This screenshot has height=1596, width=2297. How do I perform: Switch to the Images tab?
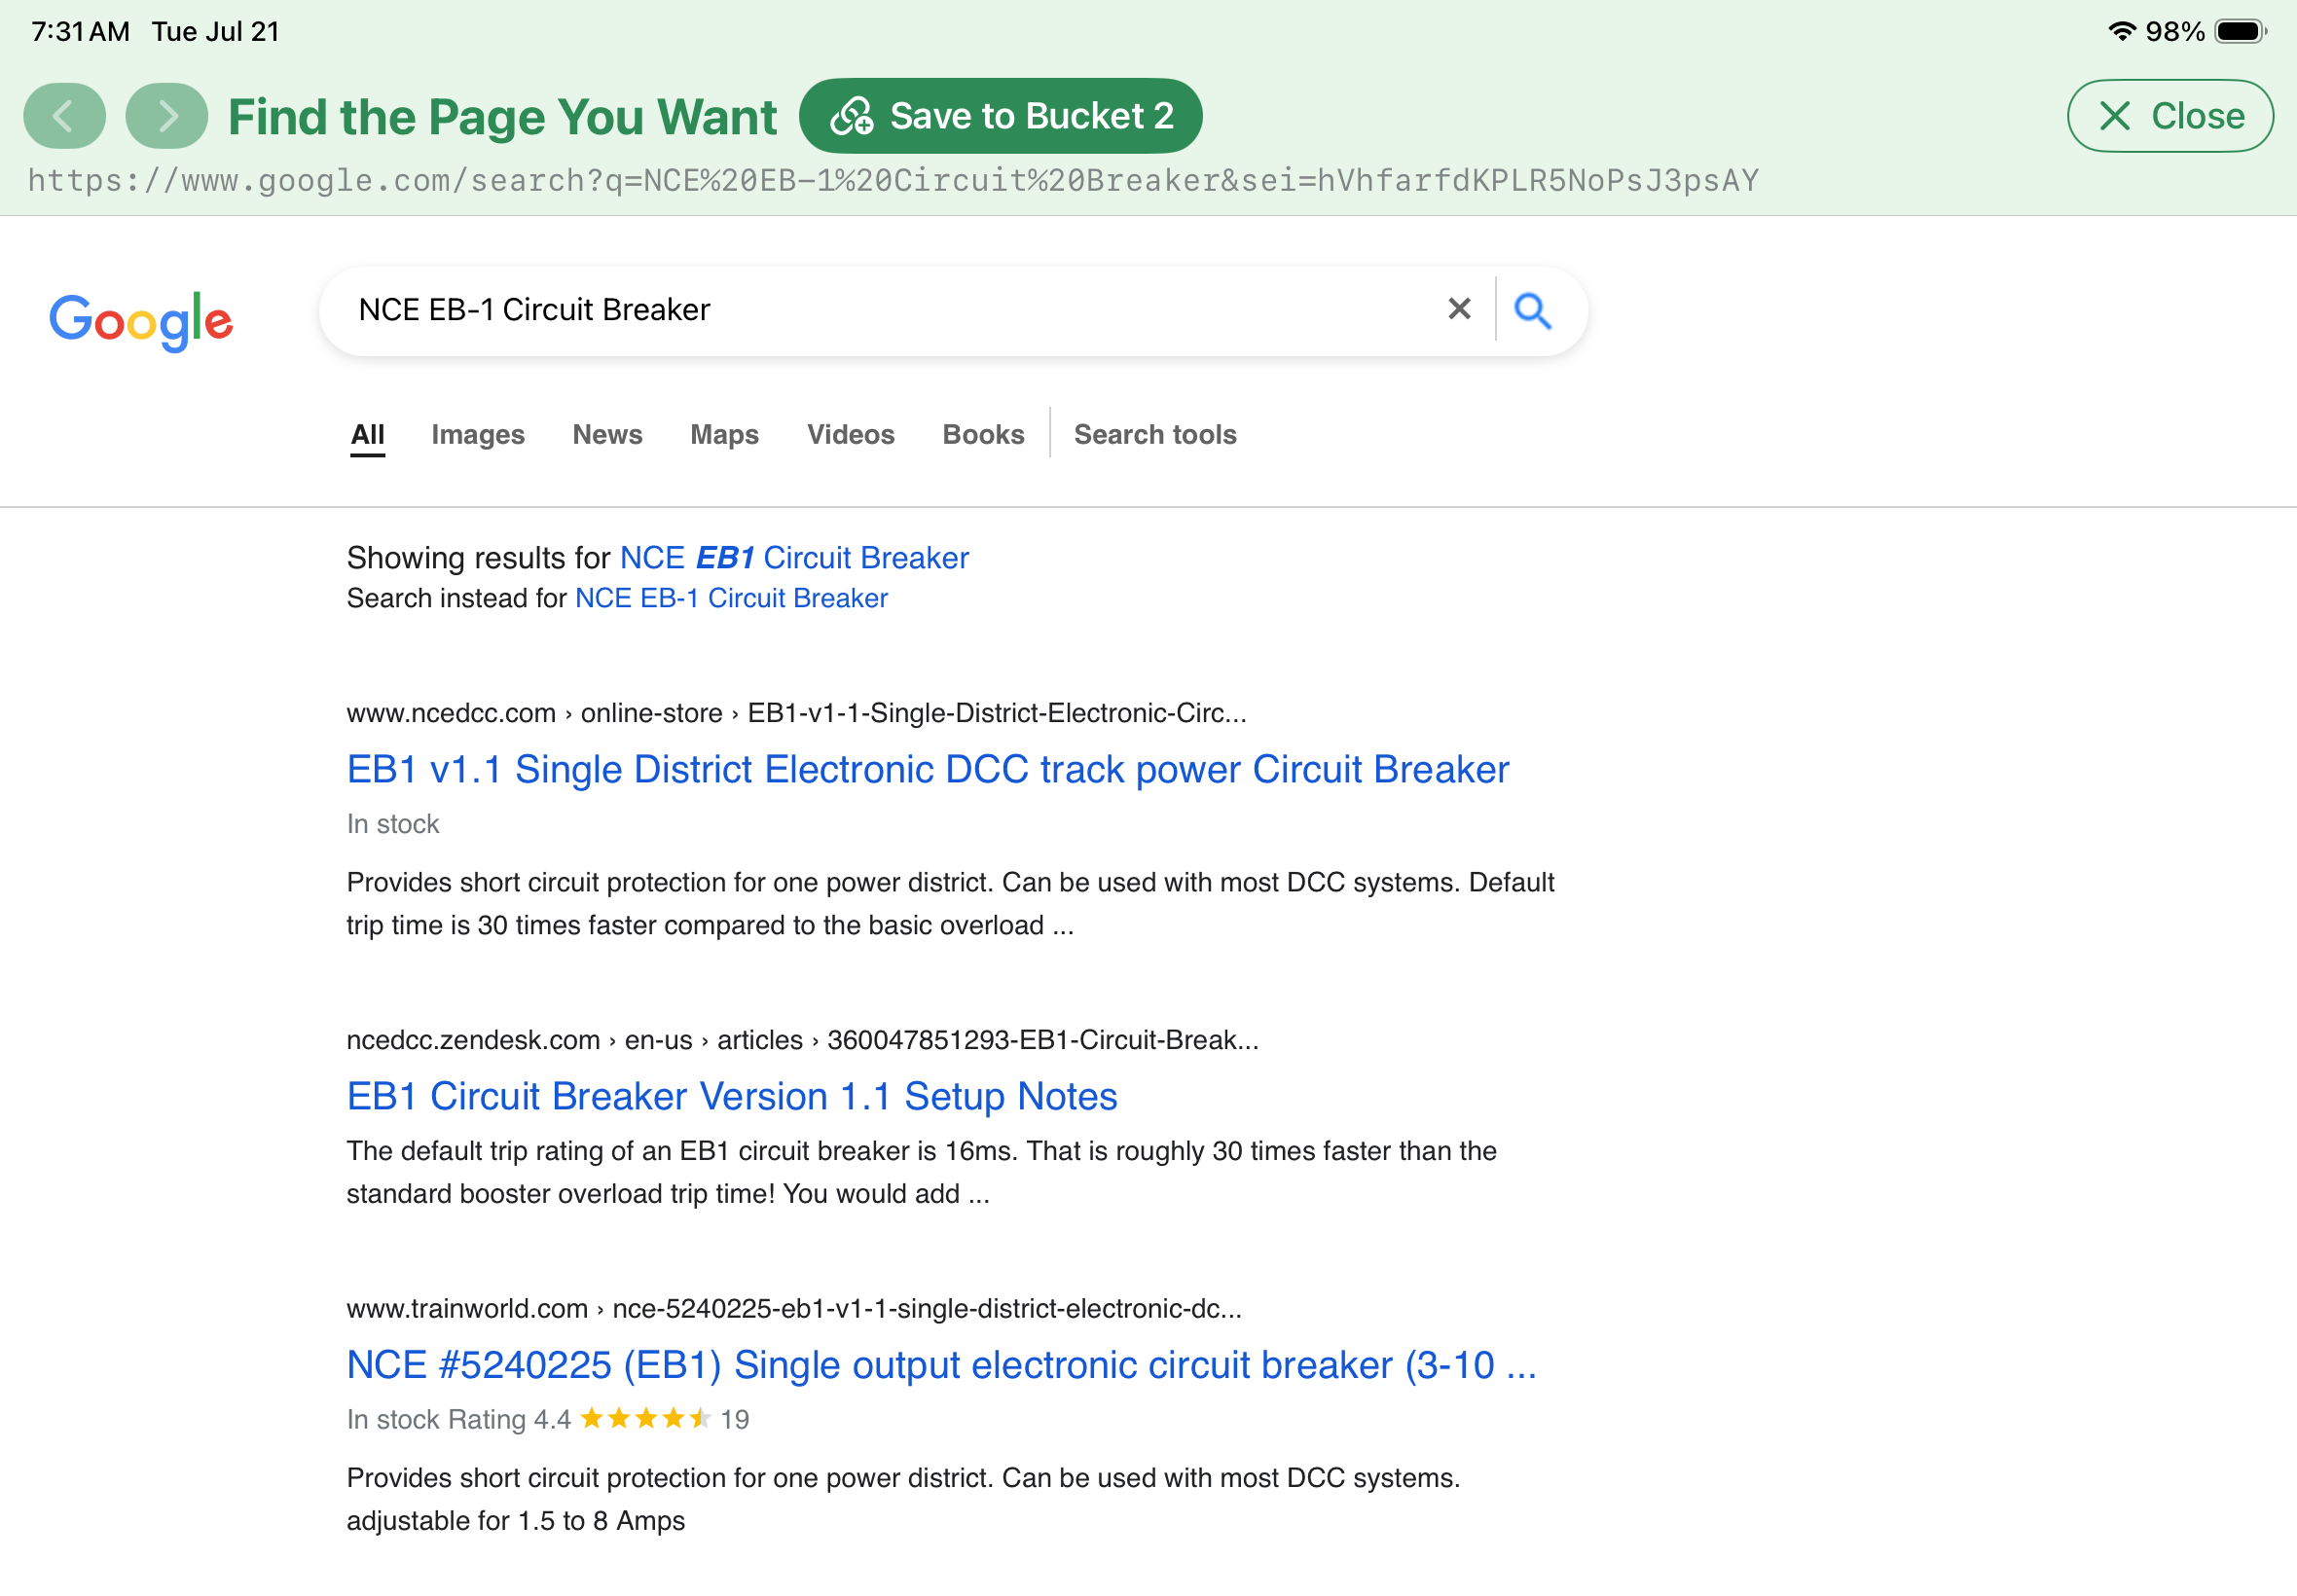tap(478, 435)
